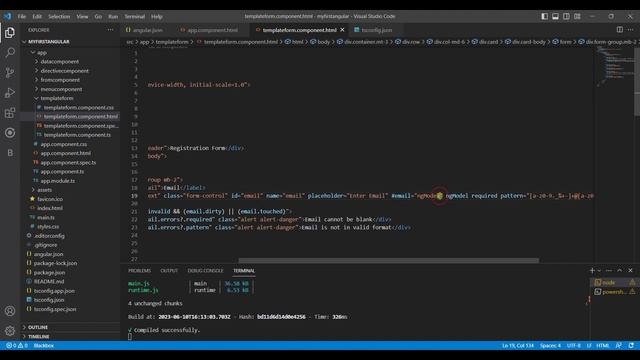Click the UTF-8 encoding status item
The height and width of the screenshot is (360, 640).
[x=573, y=346]
